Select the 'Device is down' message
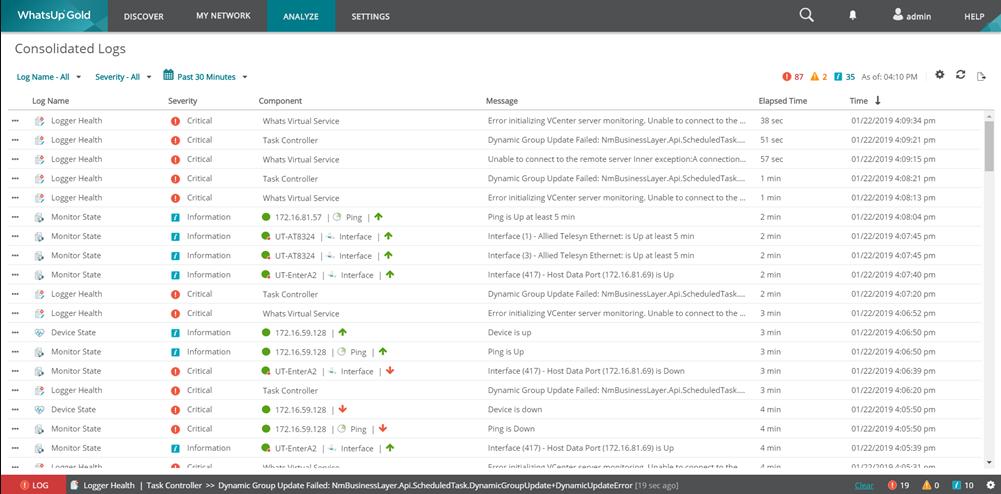The width and height of the screenshot is (1001, 494). point(513,410)
